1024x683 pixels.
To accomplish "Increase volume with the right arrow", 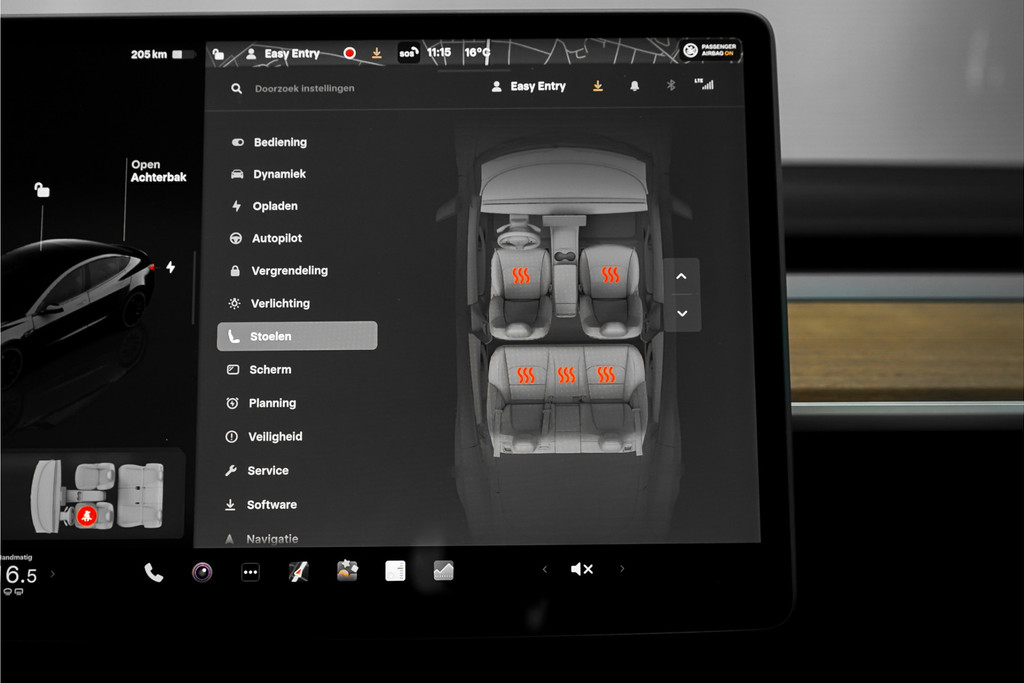I will click(622, 569).
